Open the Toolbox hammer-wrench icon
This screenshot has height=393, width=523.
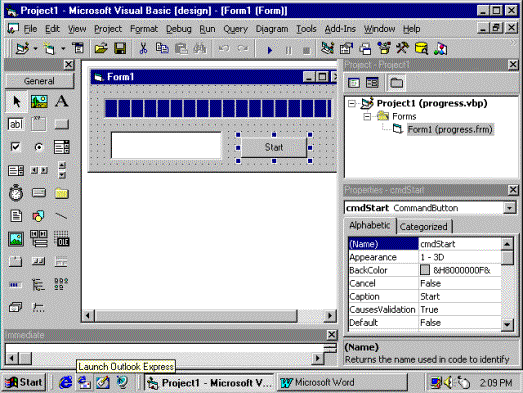tap(403, 49)
